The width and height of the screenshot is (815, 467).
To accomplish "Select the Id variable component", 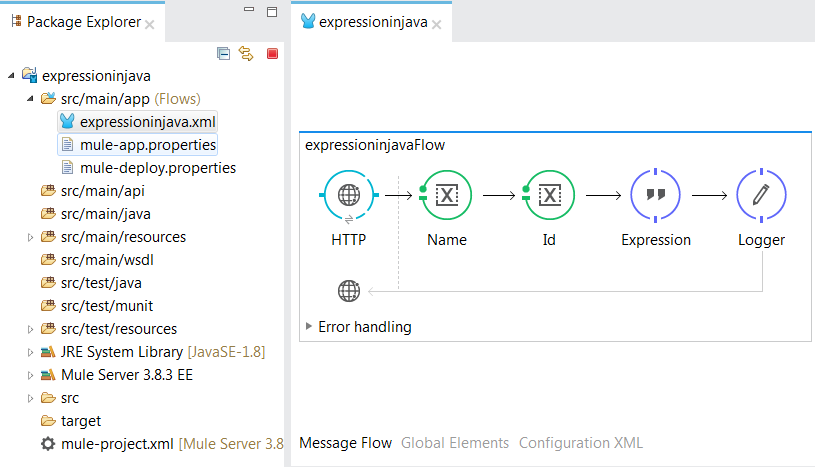I will pyautogui.click(x=548, y=197).
